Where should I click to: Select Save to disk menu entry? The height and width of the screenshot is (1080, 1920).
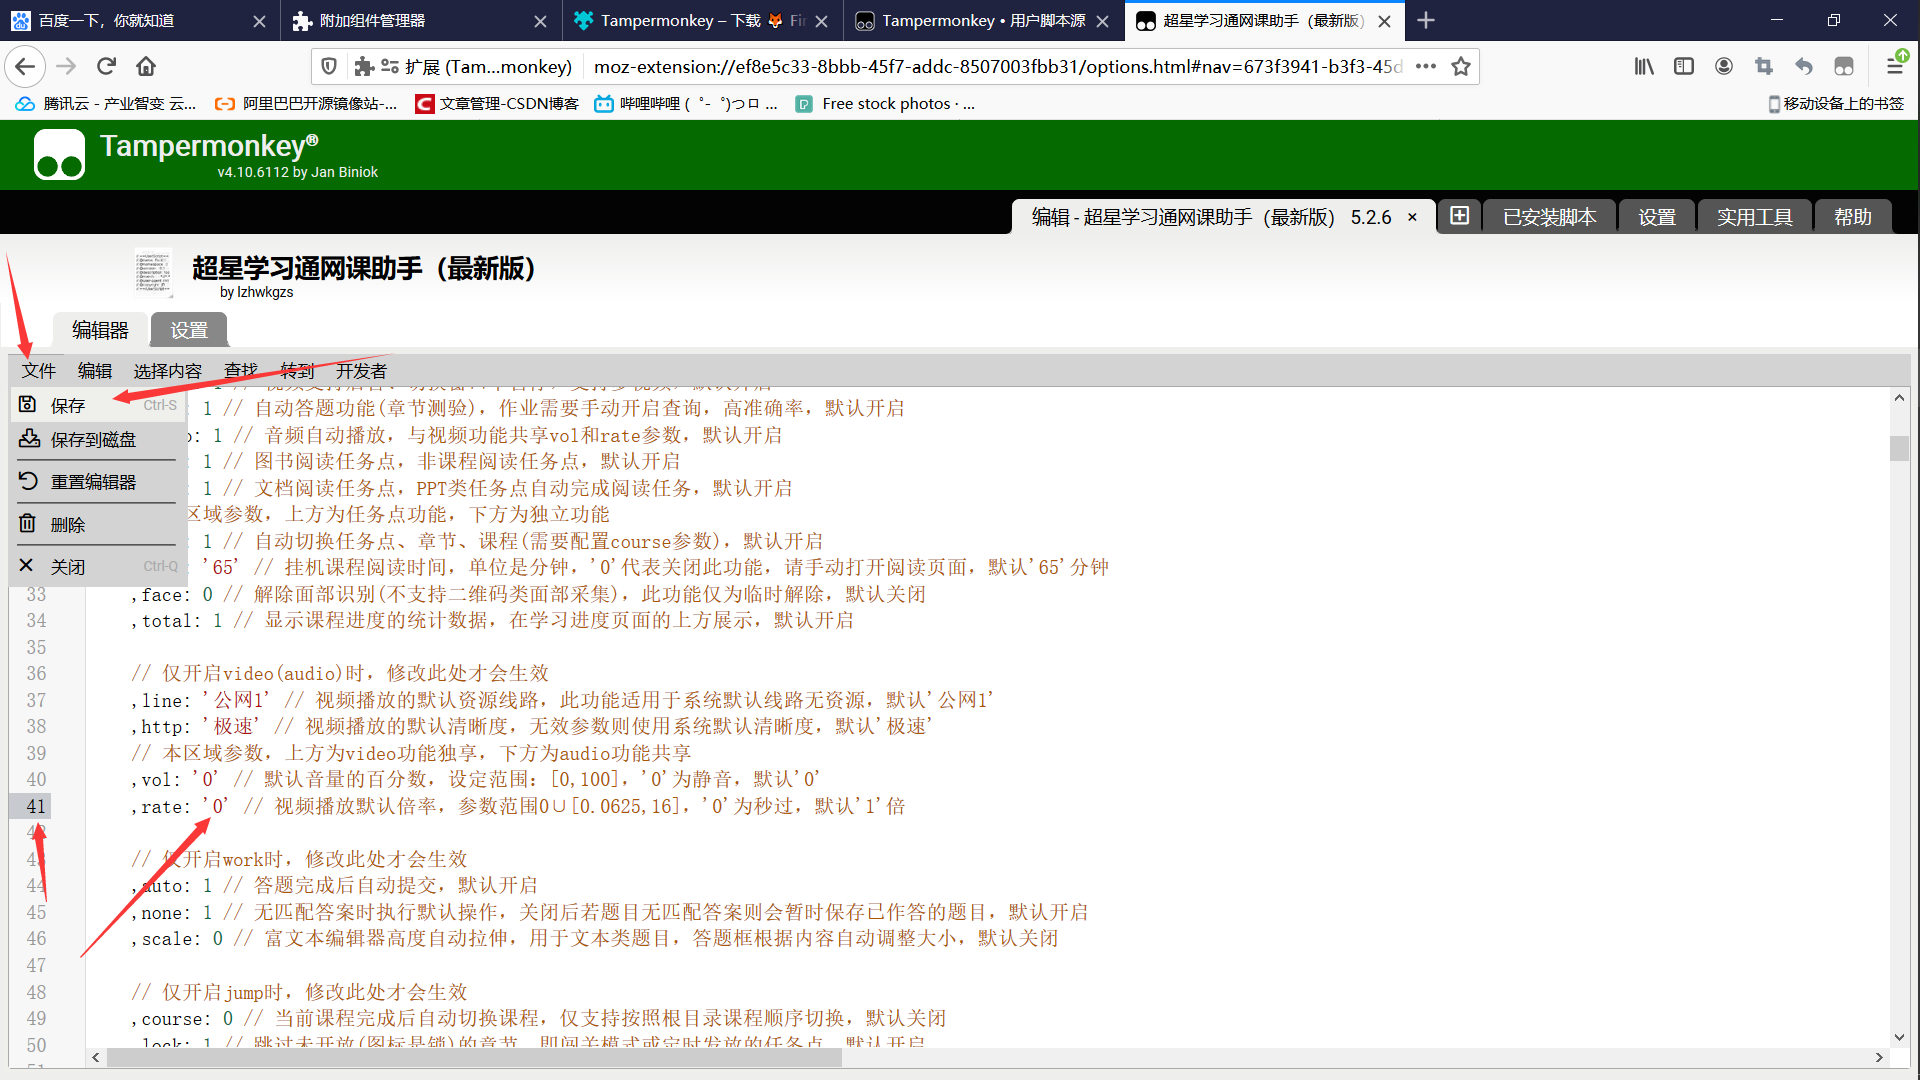click(93, 440)
